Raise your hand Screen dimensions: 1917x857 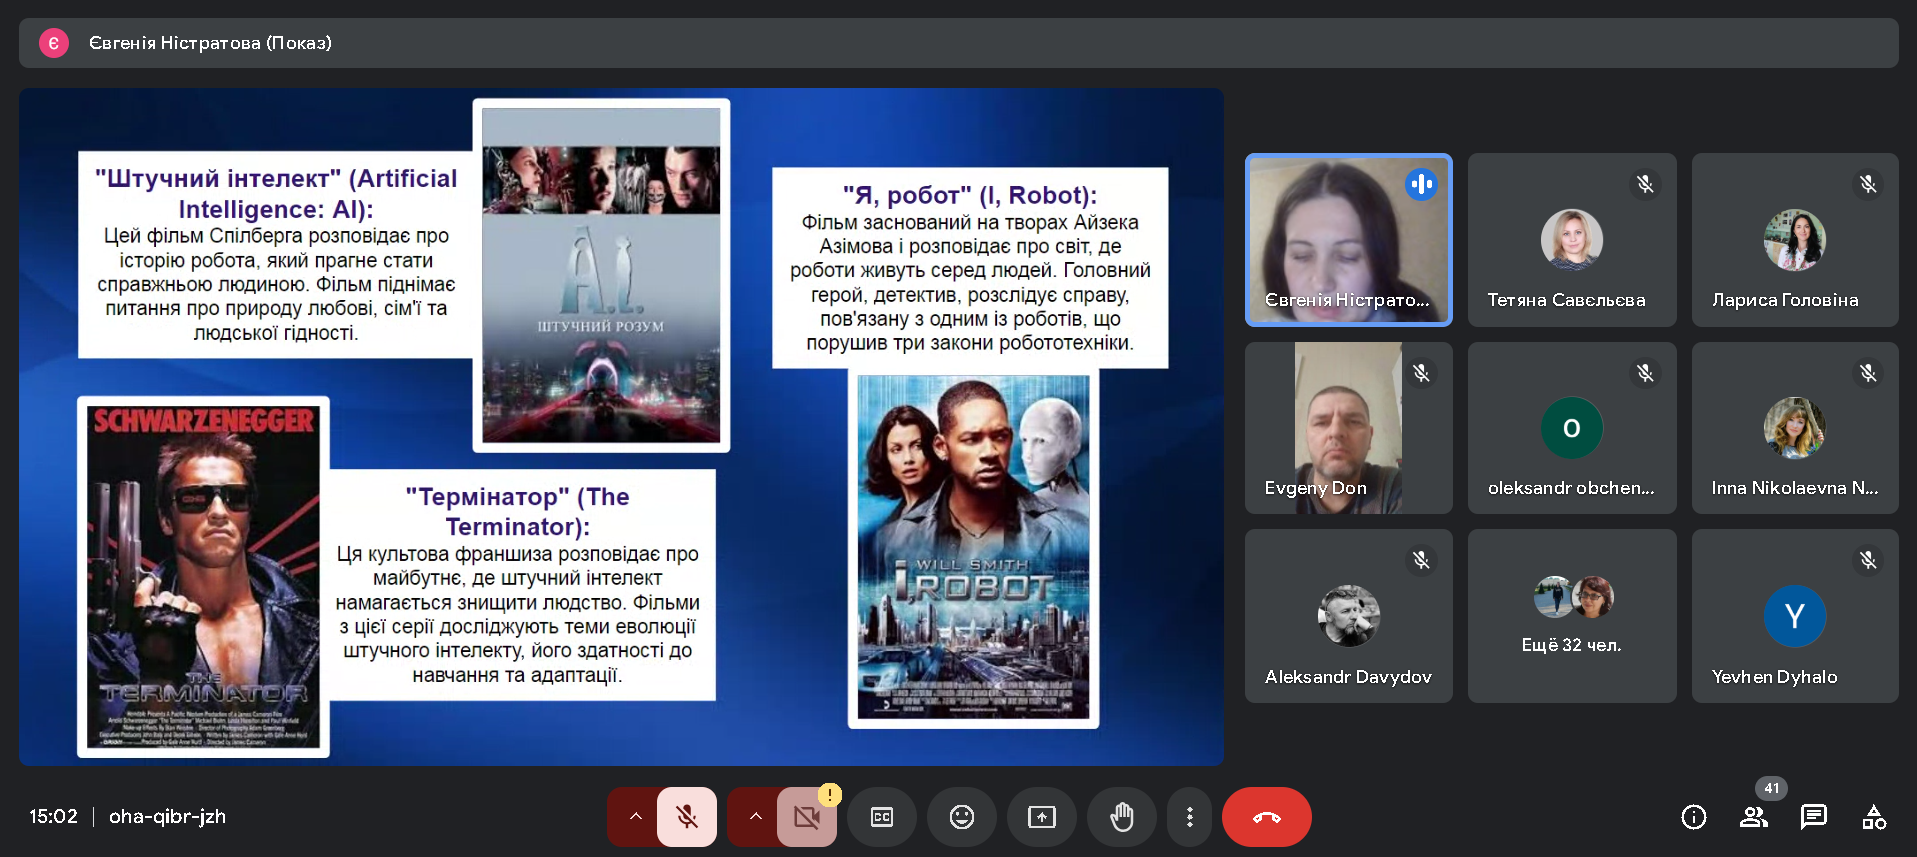click(1122, 817)
